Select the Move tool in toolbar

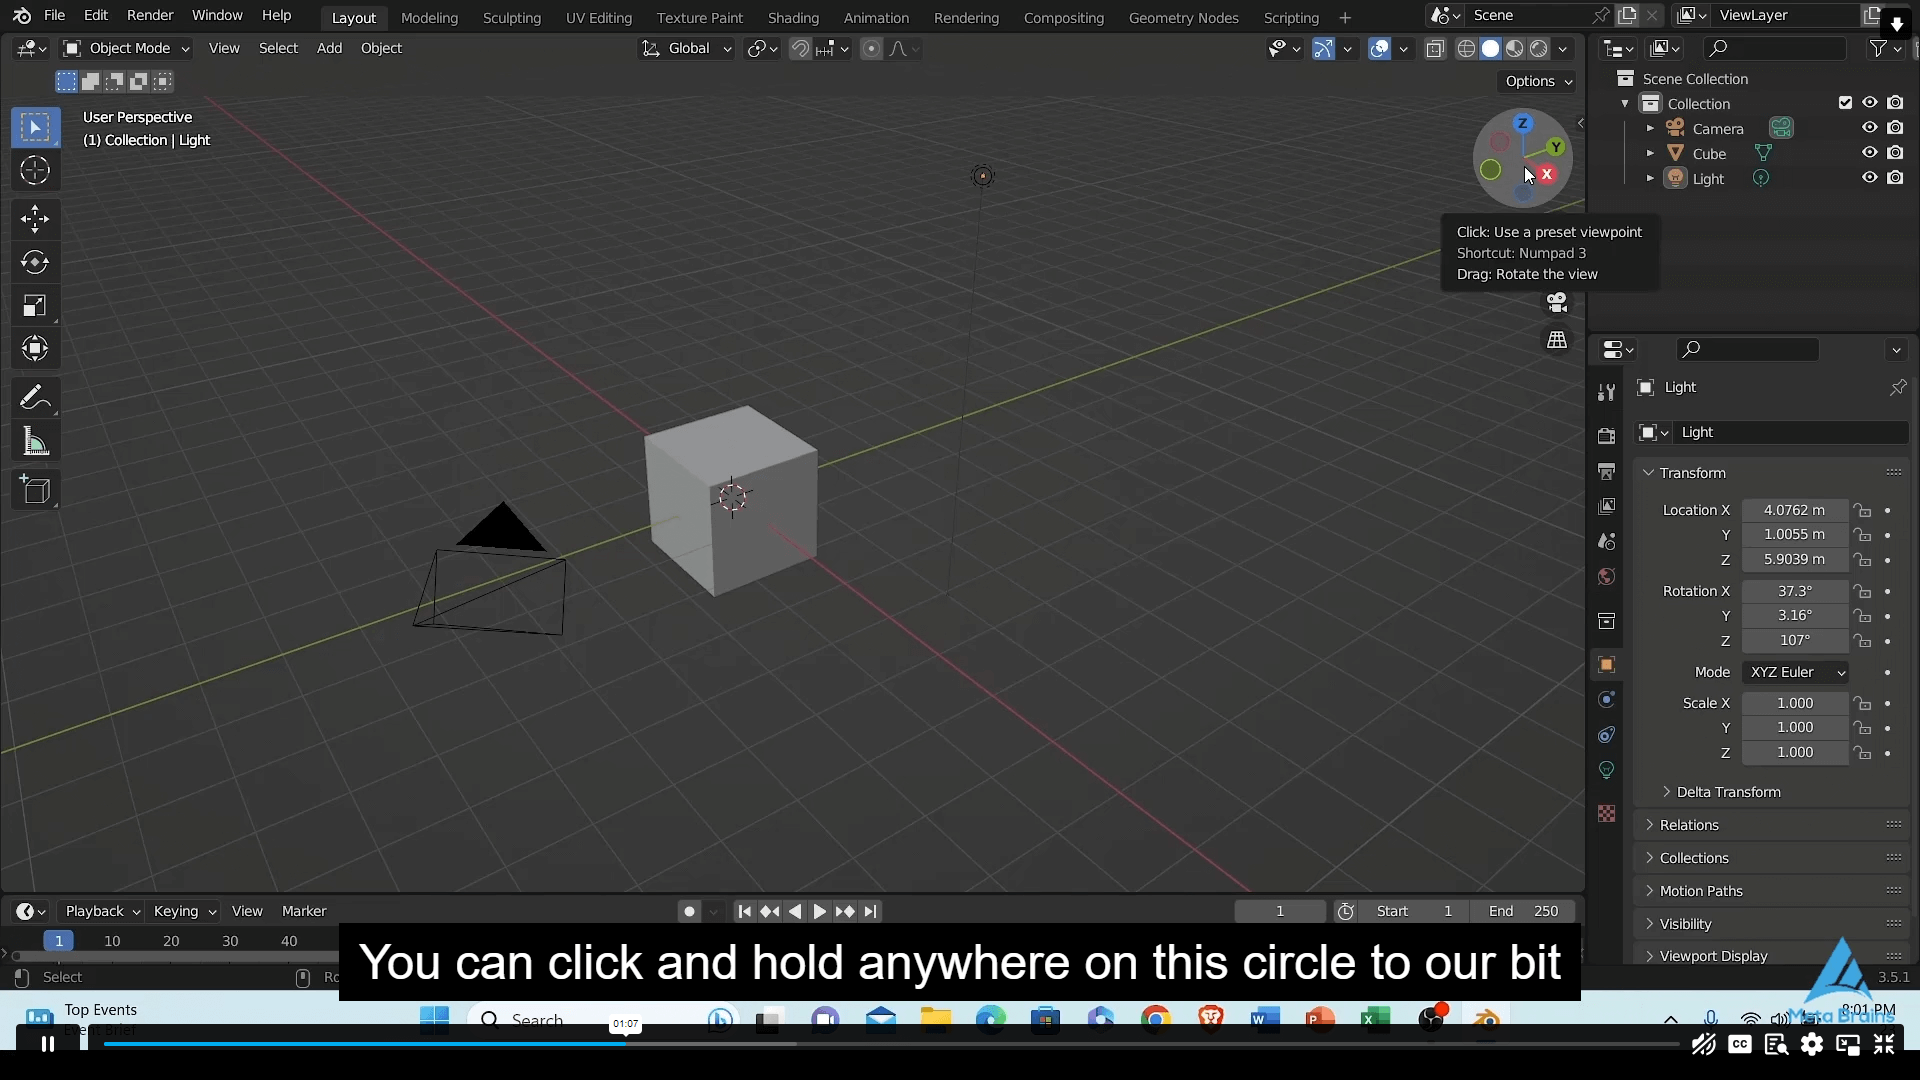(34, 216)
